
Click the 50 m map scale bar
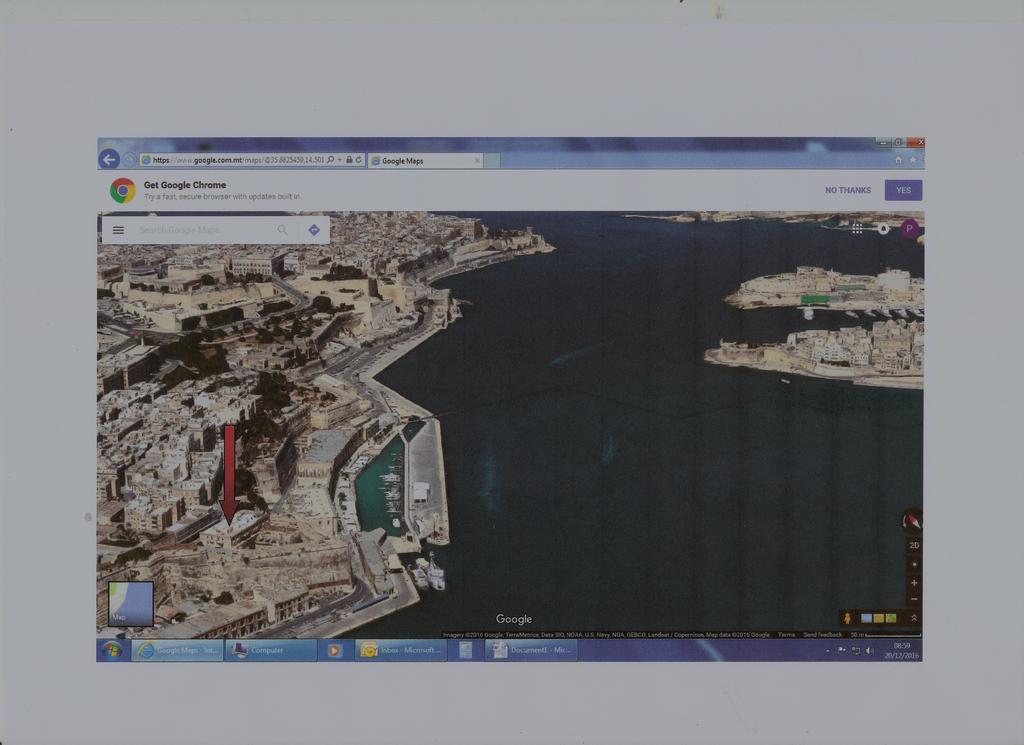pyautogui.click(x=886, y=635)
